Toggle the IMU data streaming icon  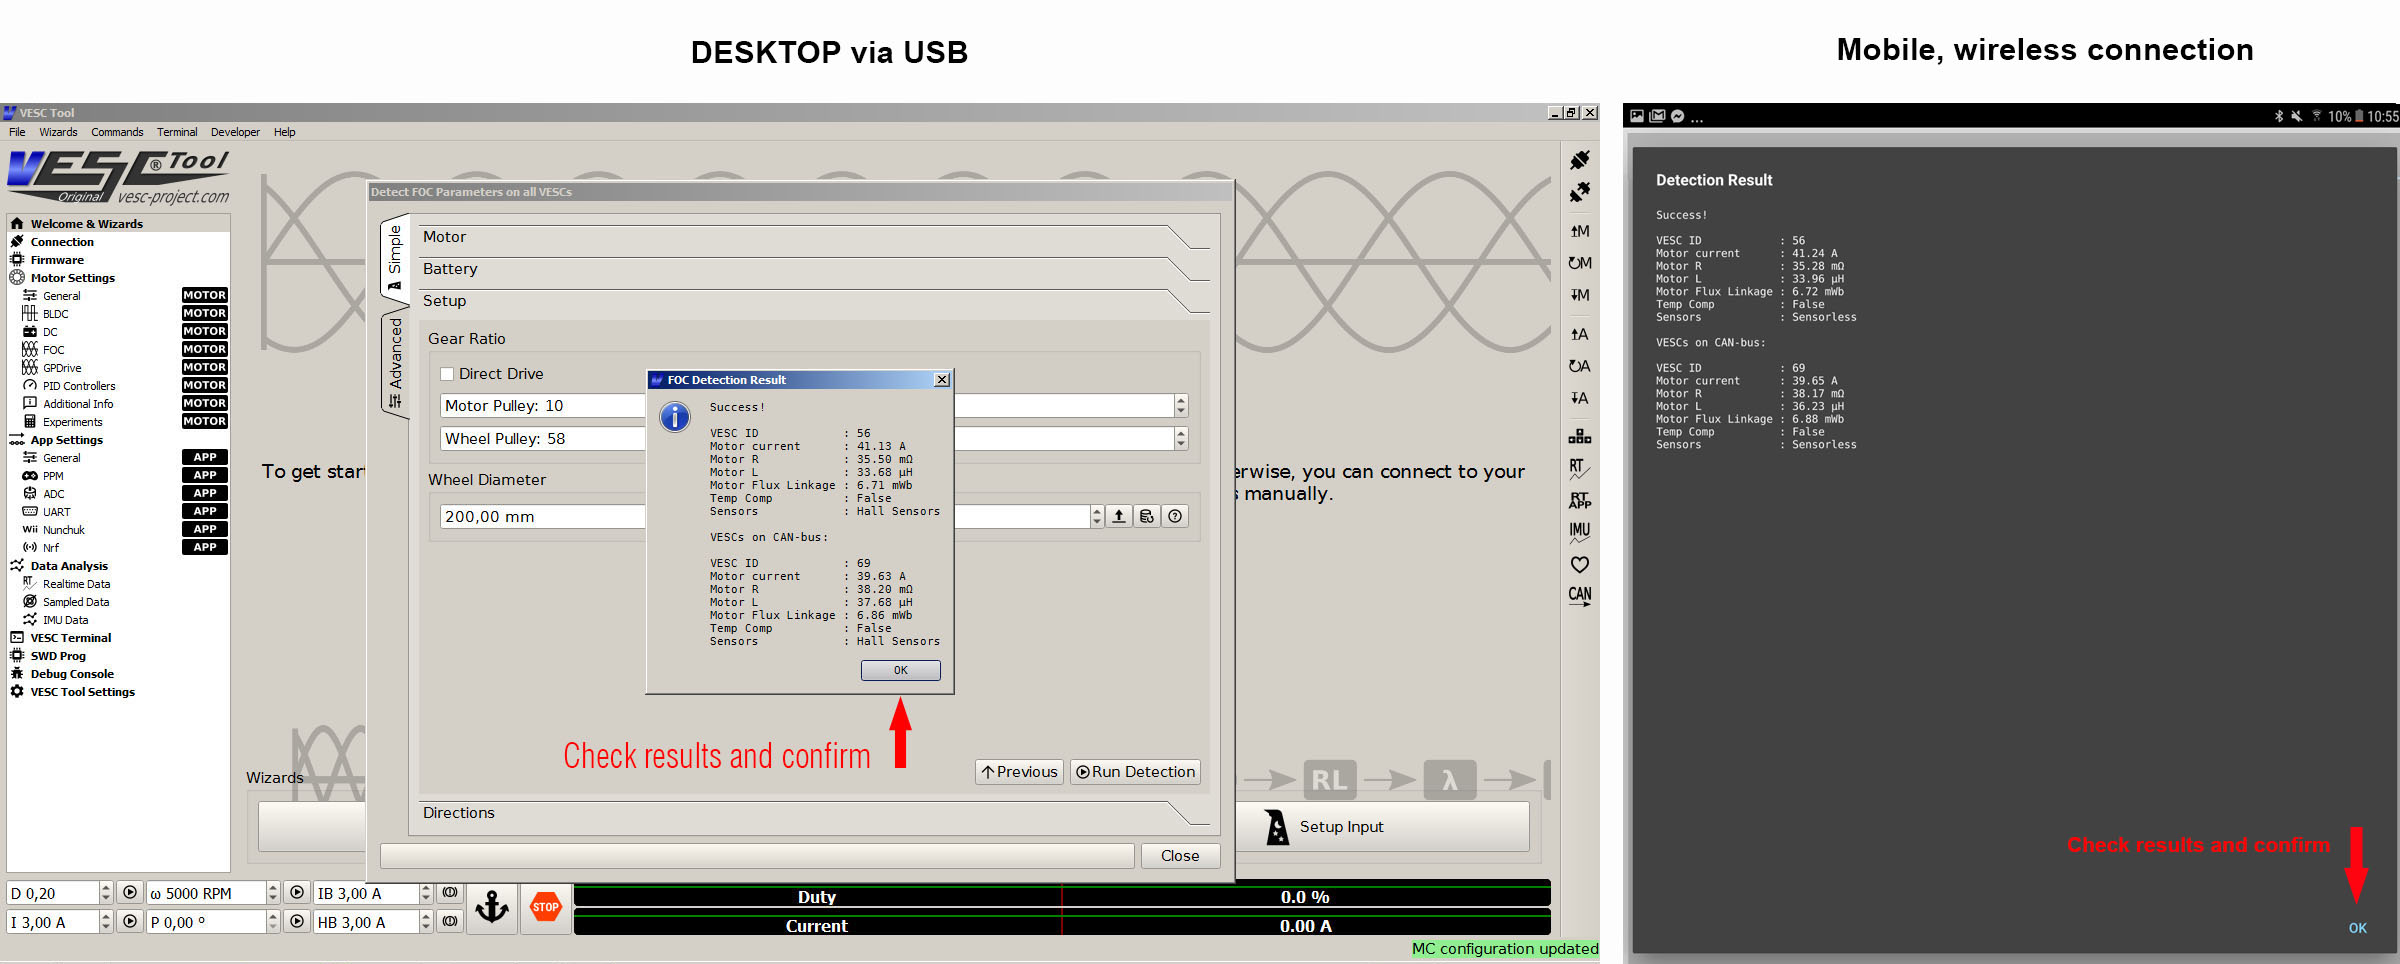pyautogui.click(x=1580, y=532)
